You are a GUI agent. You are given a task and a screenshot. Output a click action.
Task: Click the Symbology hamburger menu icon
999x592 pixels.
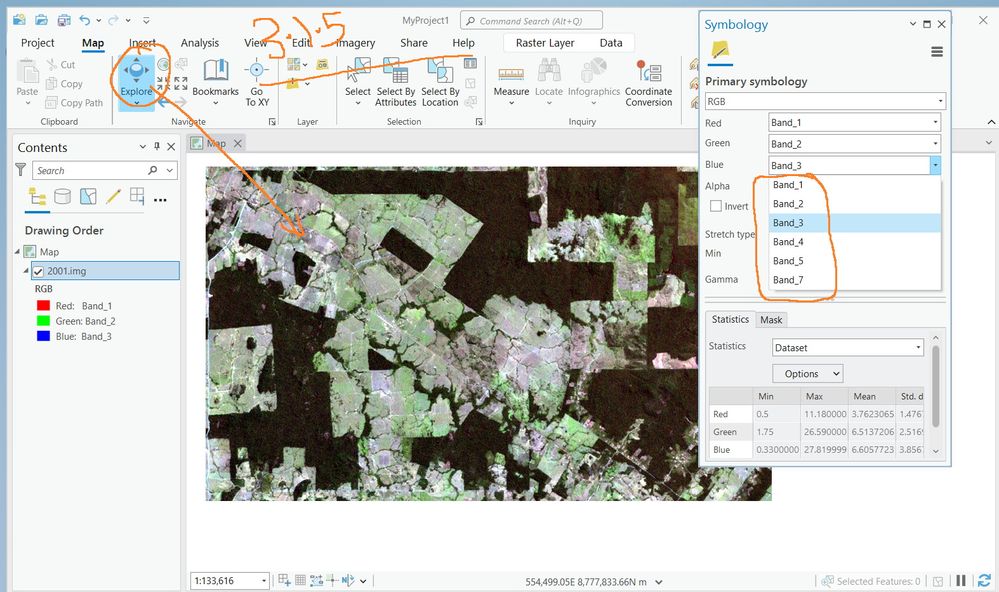[x=937, y=52]
